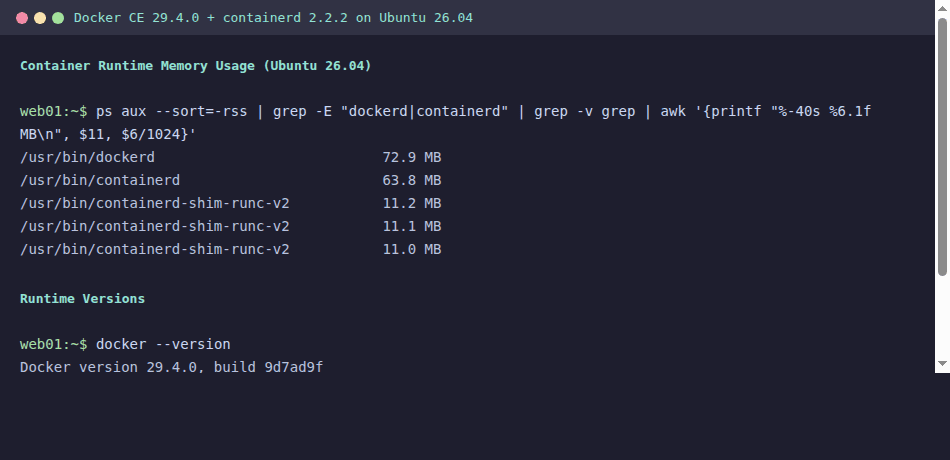This screenshot has width=950, height=460.
Task: Click the '72.9 MB' memory value
Action: tap(412, 158)
